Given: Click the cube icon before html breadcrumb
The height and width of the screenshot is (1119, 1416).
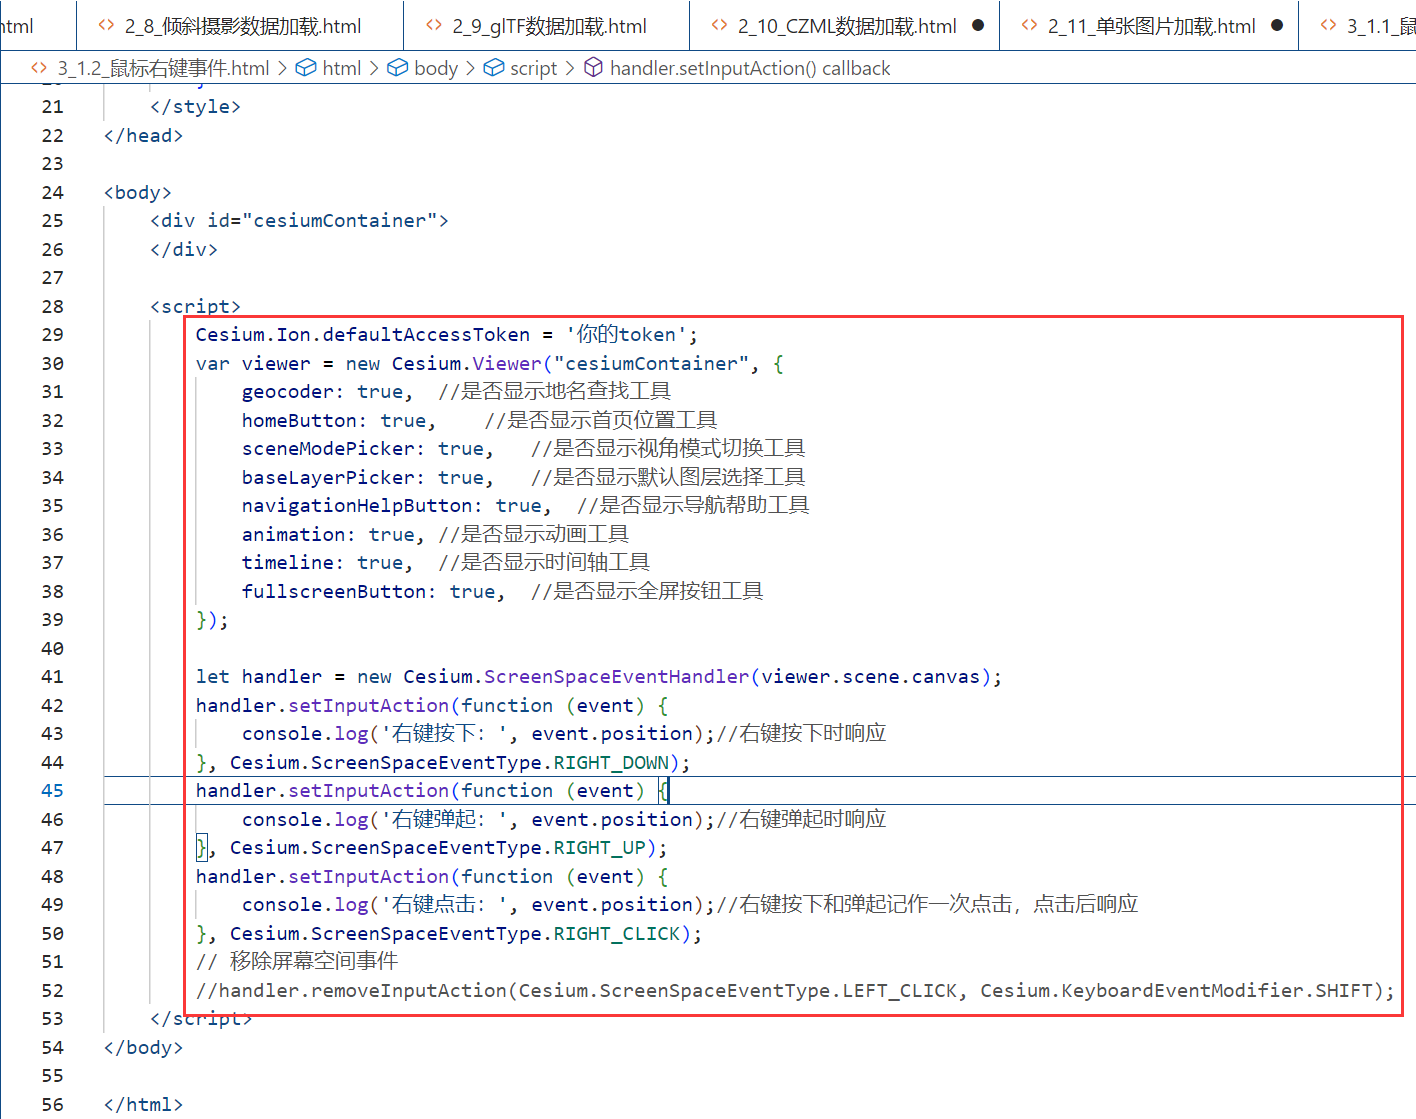Looking at the screenshot, I should click(306, 68).
